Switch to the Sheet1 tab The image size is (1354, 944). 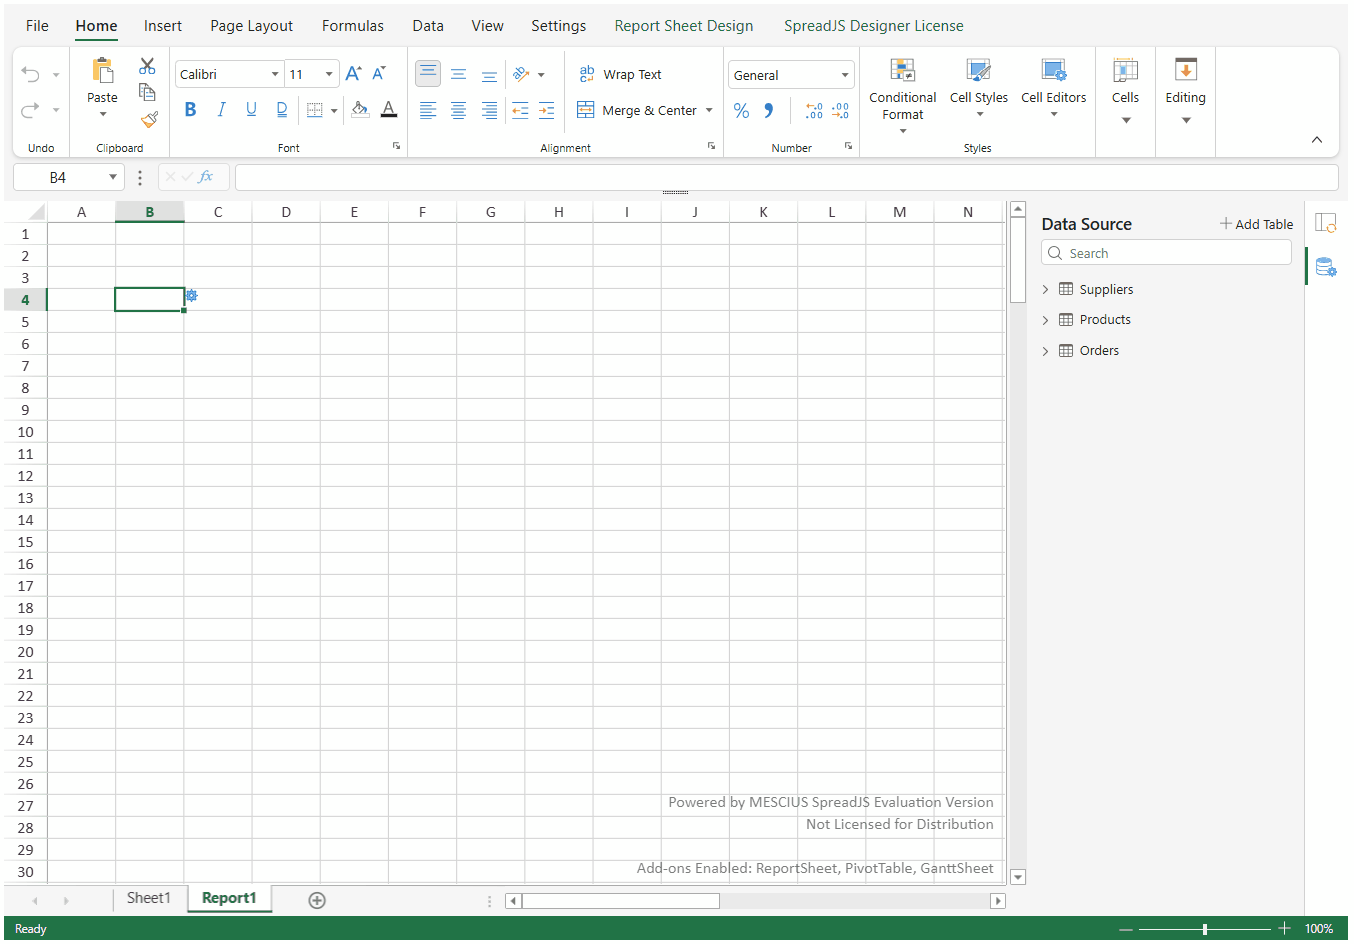pos(148,898)
